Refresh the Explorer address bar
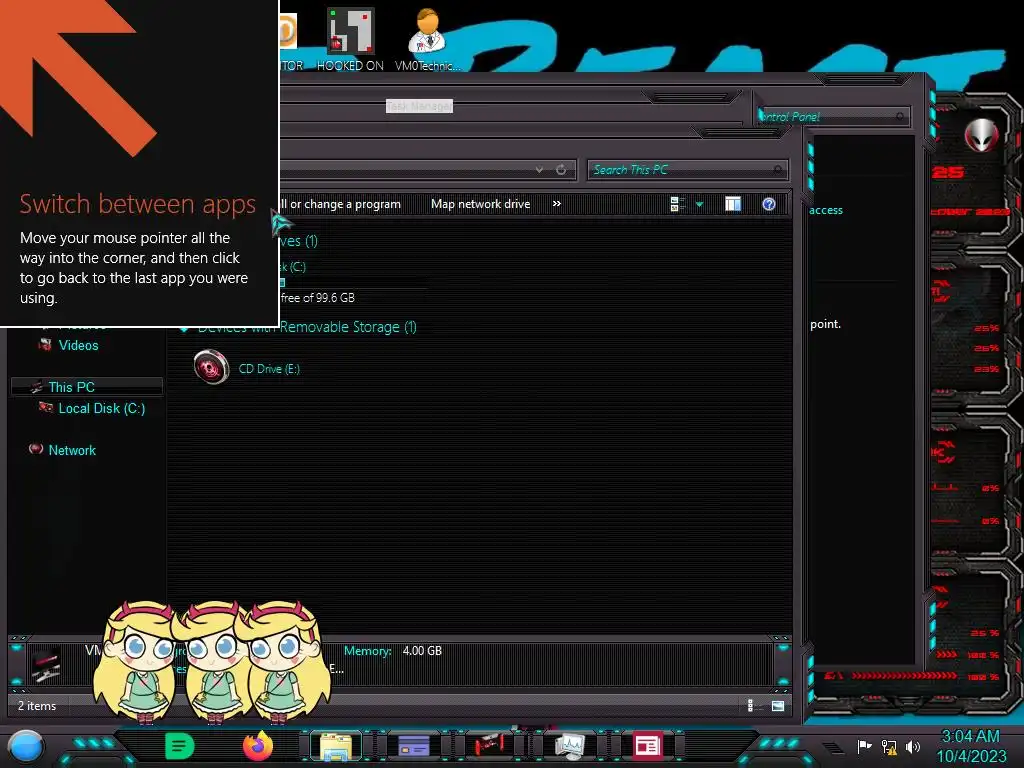Viewport: 1024px width, 768px height. pyautogui.click(x=561, y=170)
